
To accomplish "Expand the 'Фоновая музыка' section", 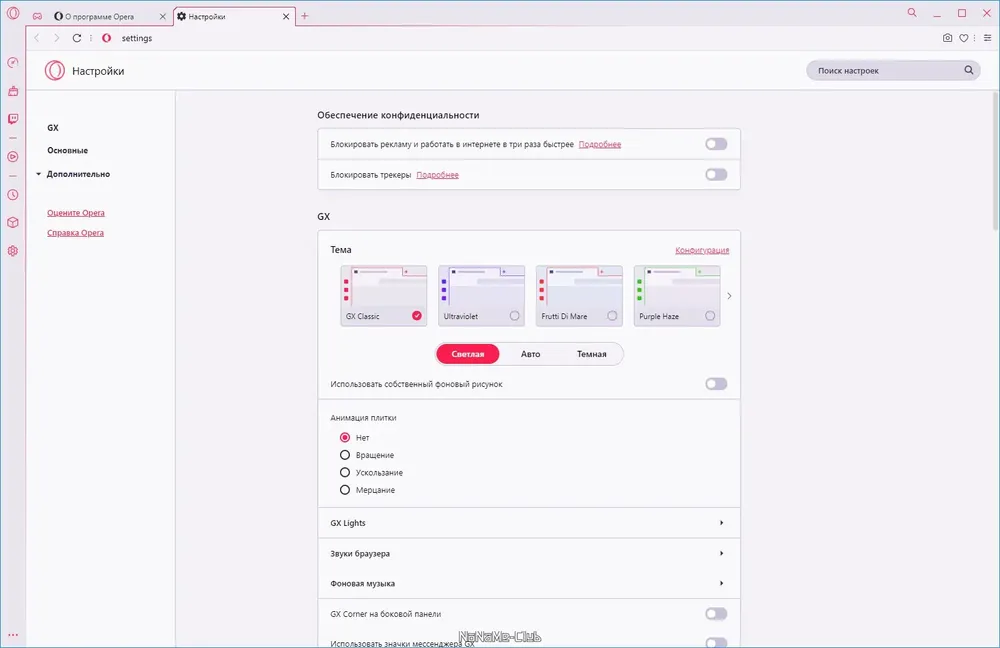I will click(529, 584).
